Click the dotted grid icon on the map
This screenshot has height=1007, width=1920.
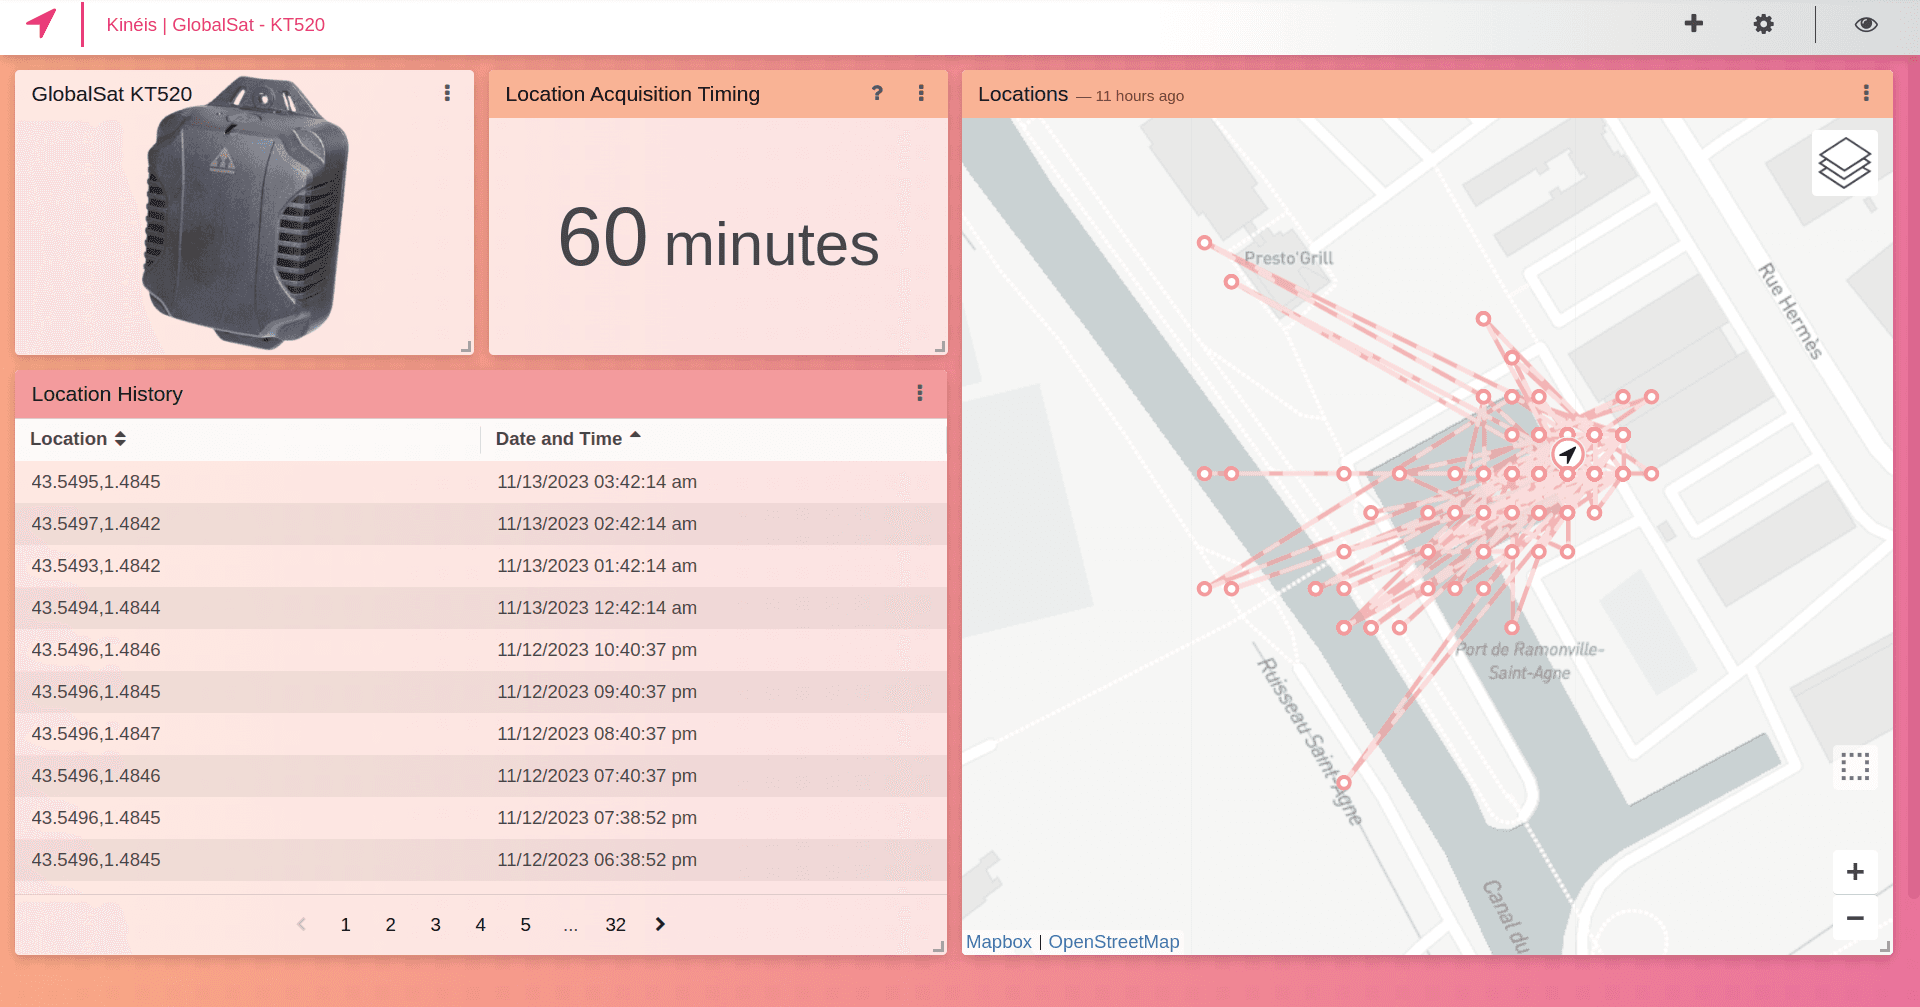[1855, 766]
